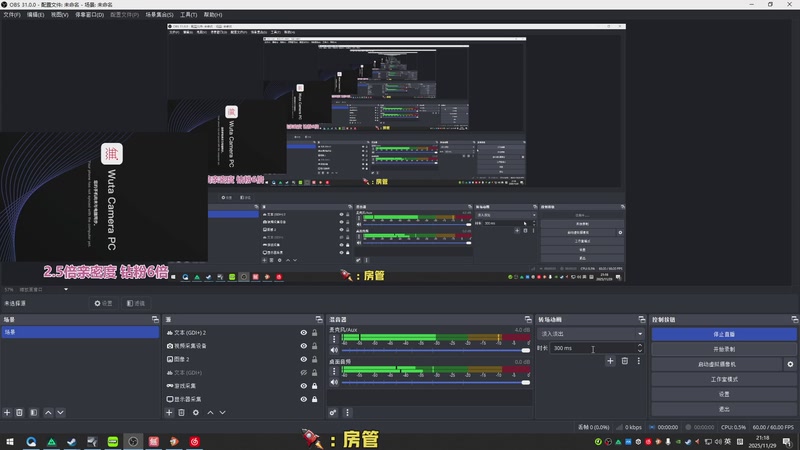
Task: Show the hidden 文本 (GDI+) source
Action: coord(304,372)
